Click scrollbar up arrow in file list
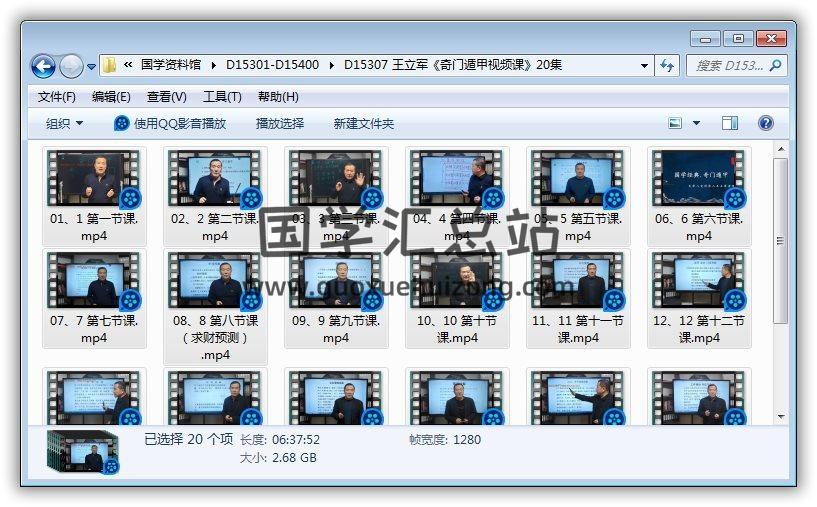Screen dimensions: 817x507 click(x=781, y=149)
